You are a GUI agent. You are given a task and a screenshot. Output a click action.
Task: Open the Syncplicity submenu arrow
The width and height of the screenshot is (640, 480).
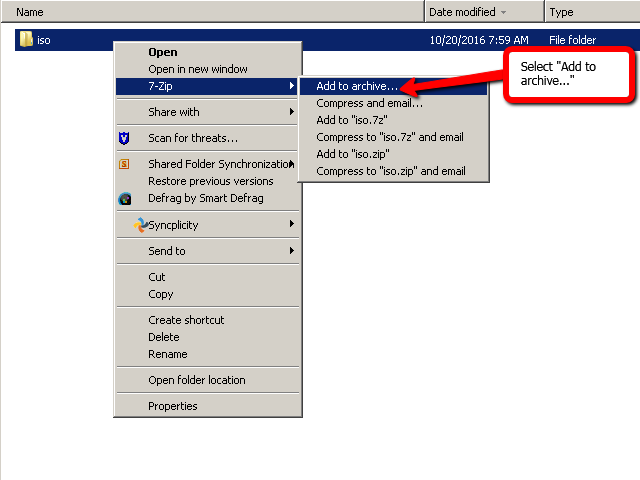[291, 225]
